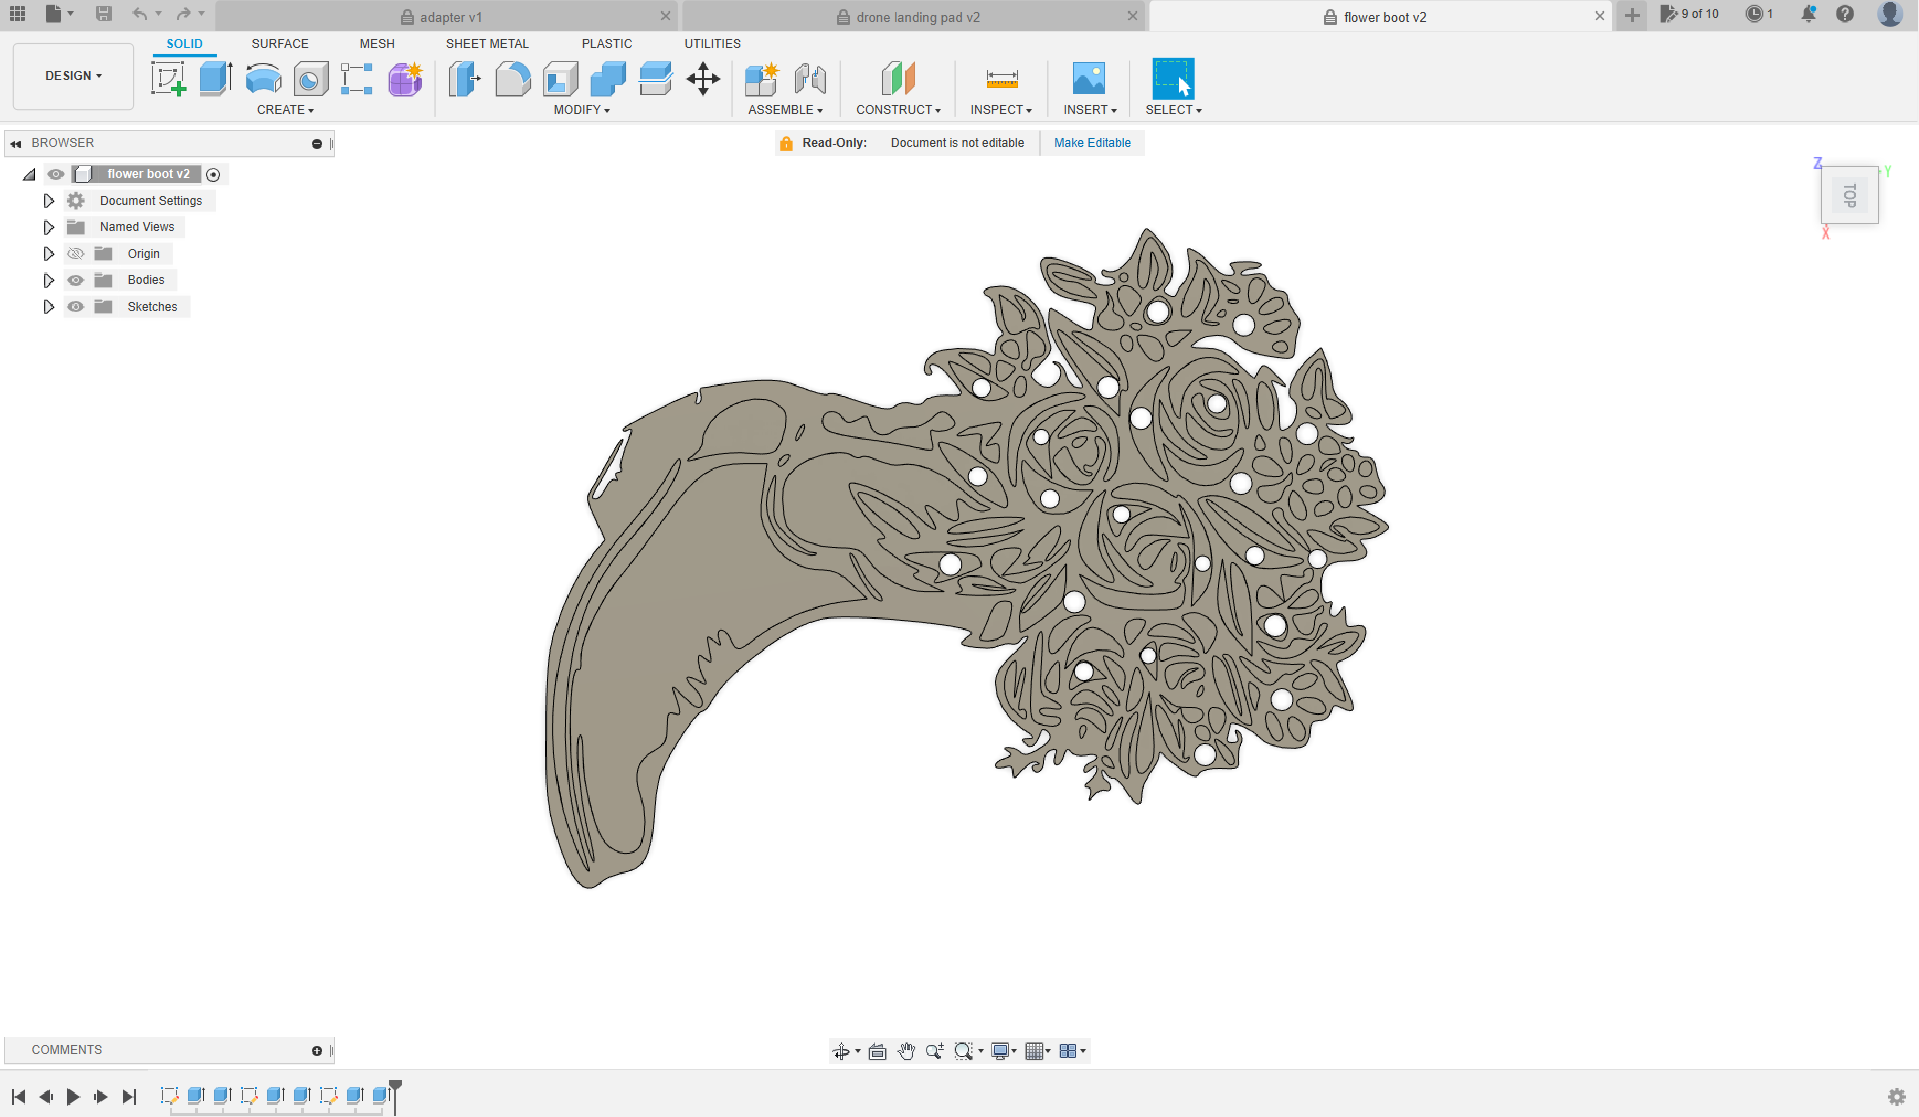This screenshot has height=1117, width=1919.
Task: Click the Undo arrow
Action: pos(140,14)
